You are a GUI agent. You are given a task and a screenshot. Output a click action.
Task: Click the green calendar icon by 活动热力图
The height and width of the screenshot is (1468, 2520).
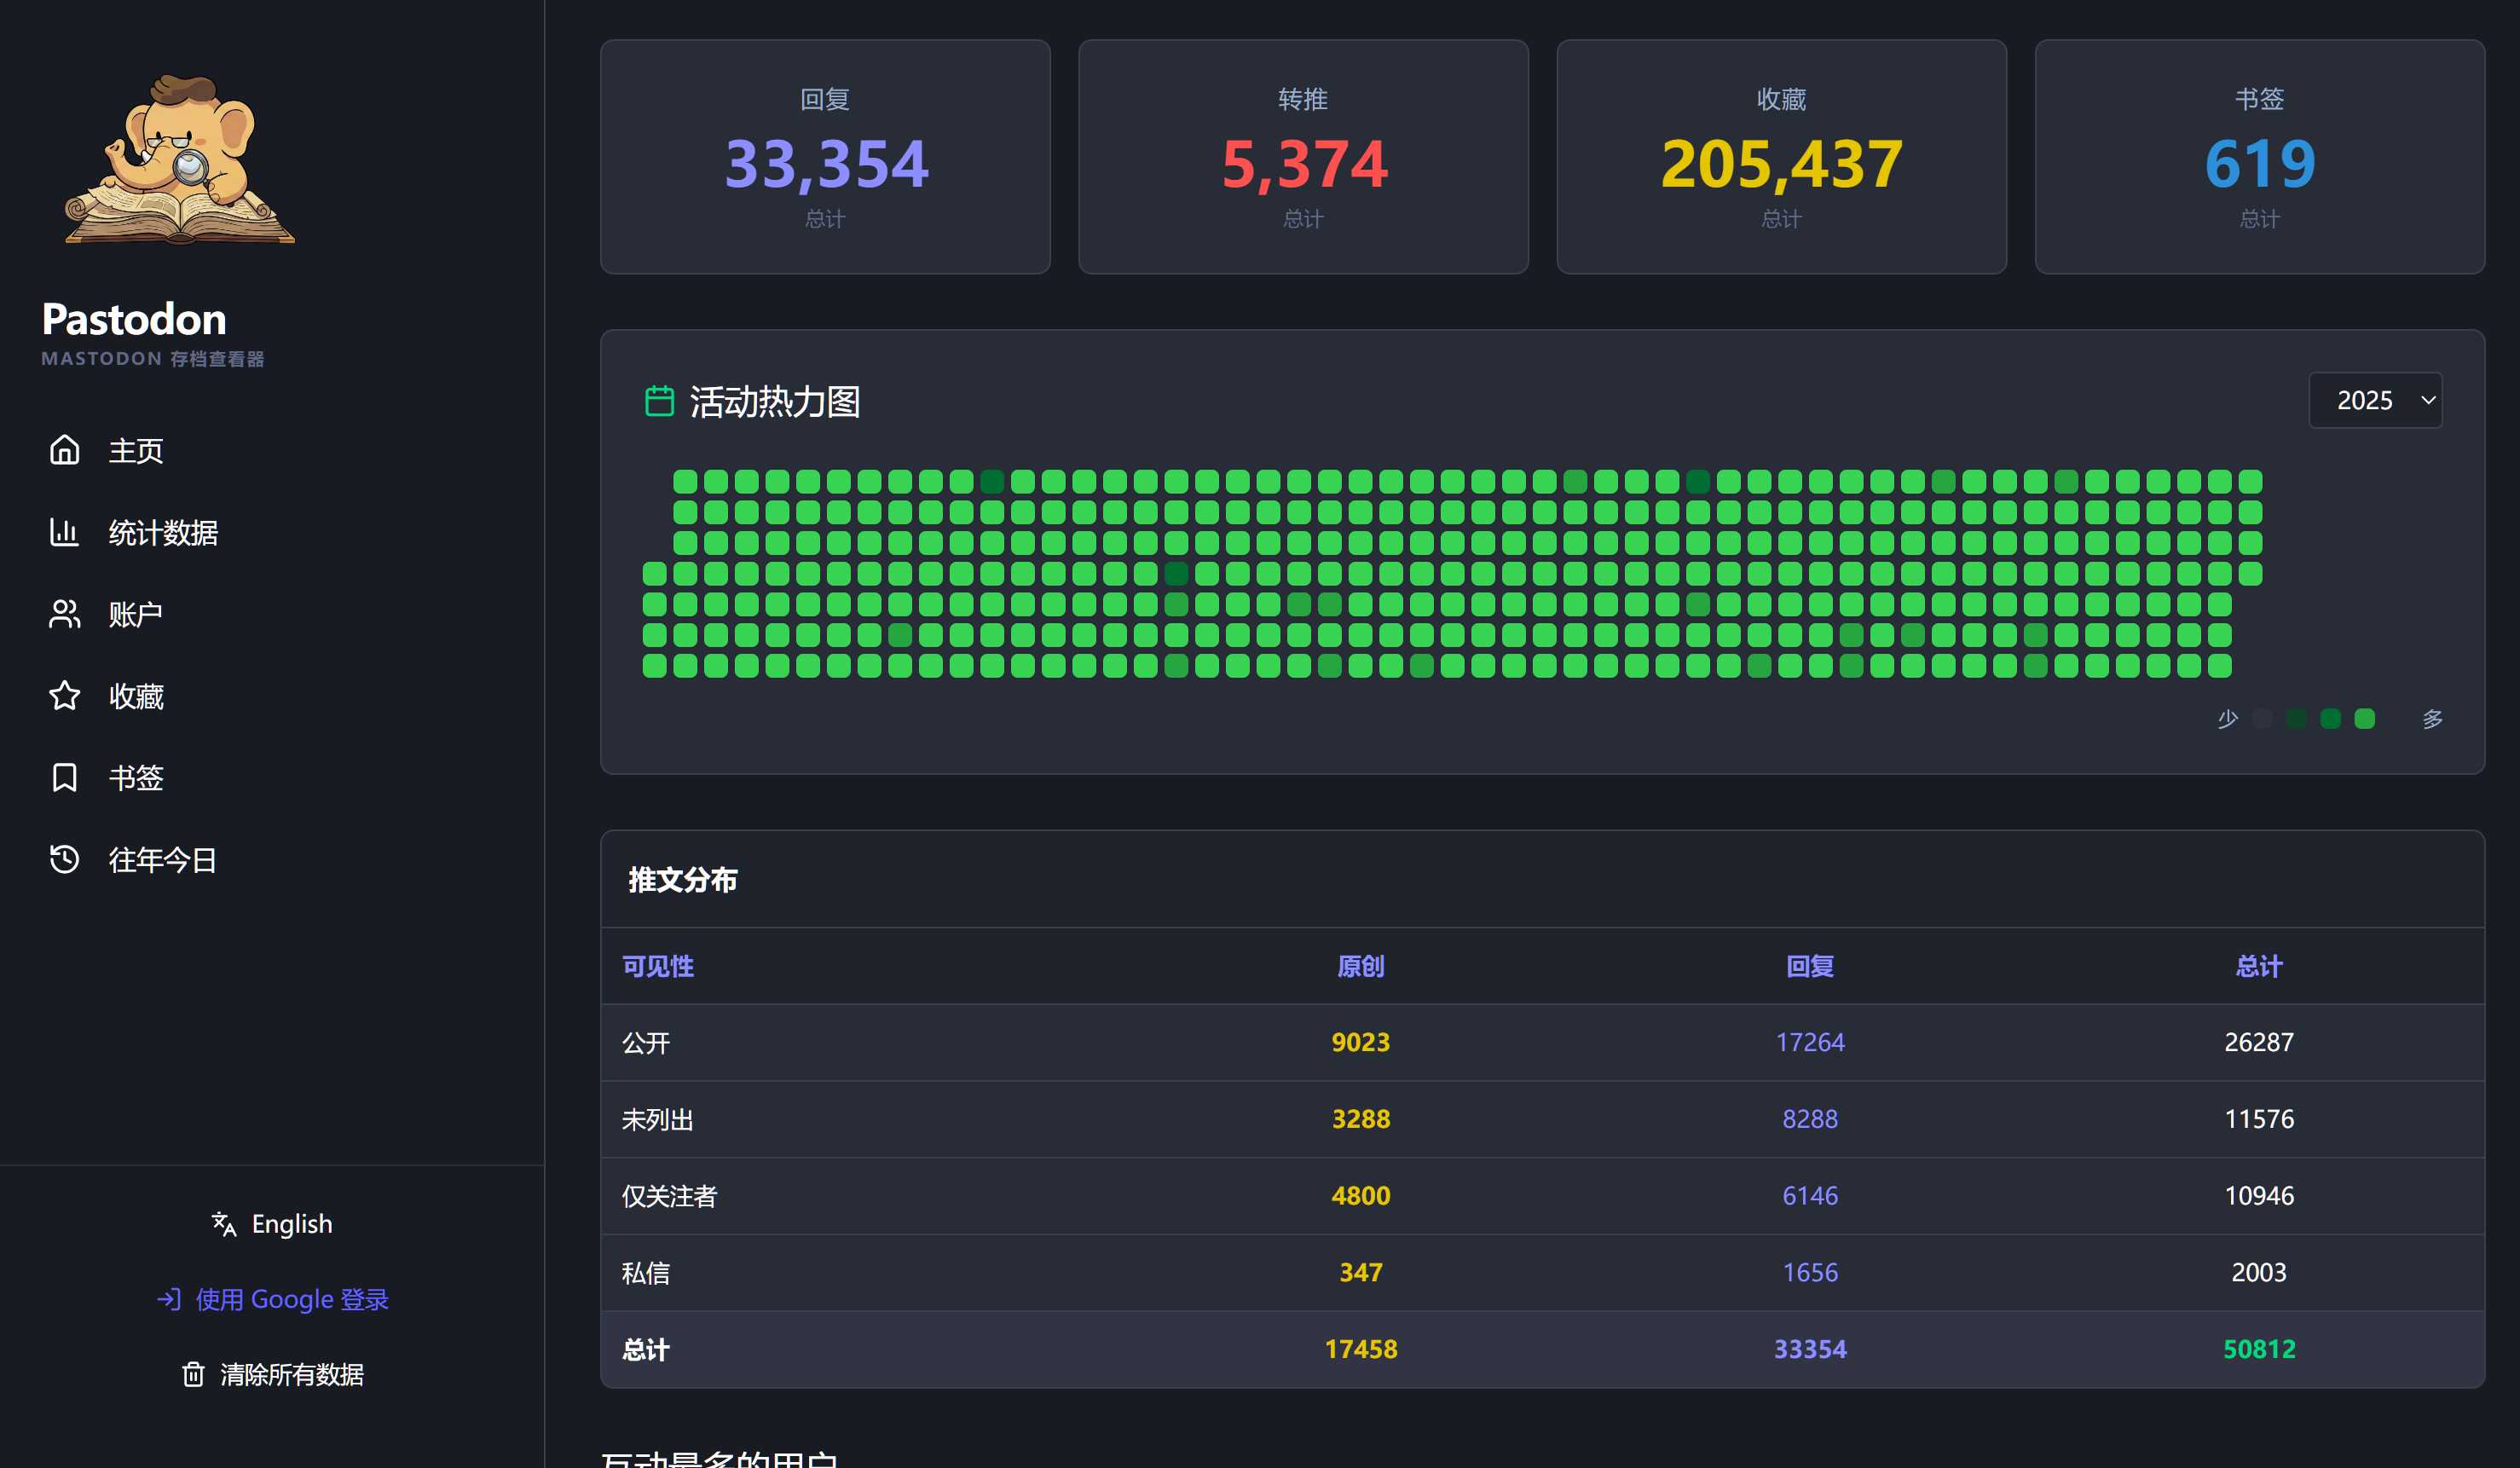point(659,402)
